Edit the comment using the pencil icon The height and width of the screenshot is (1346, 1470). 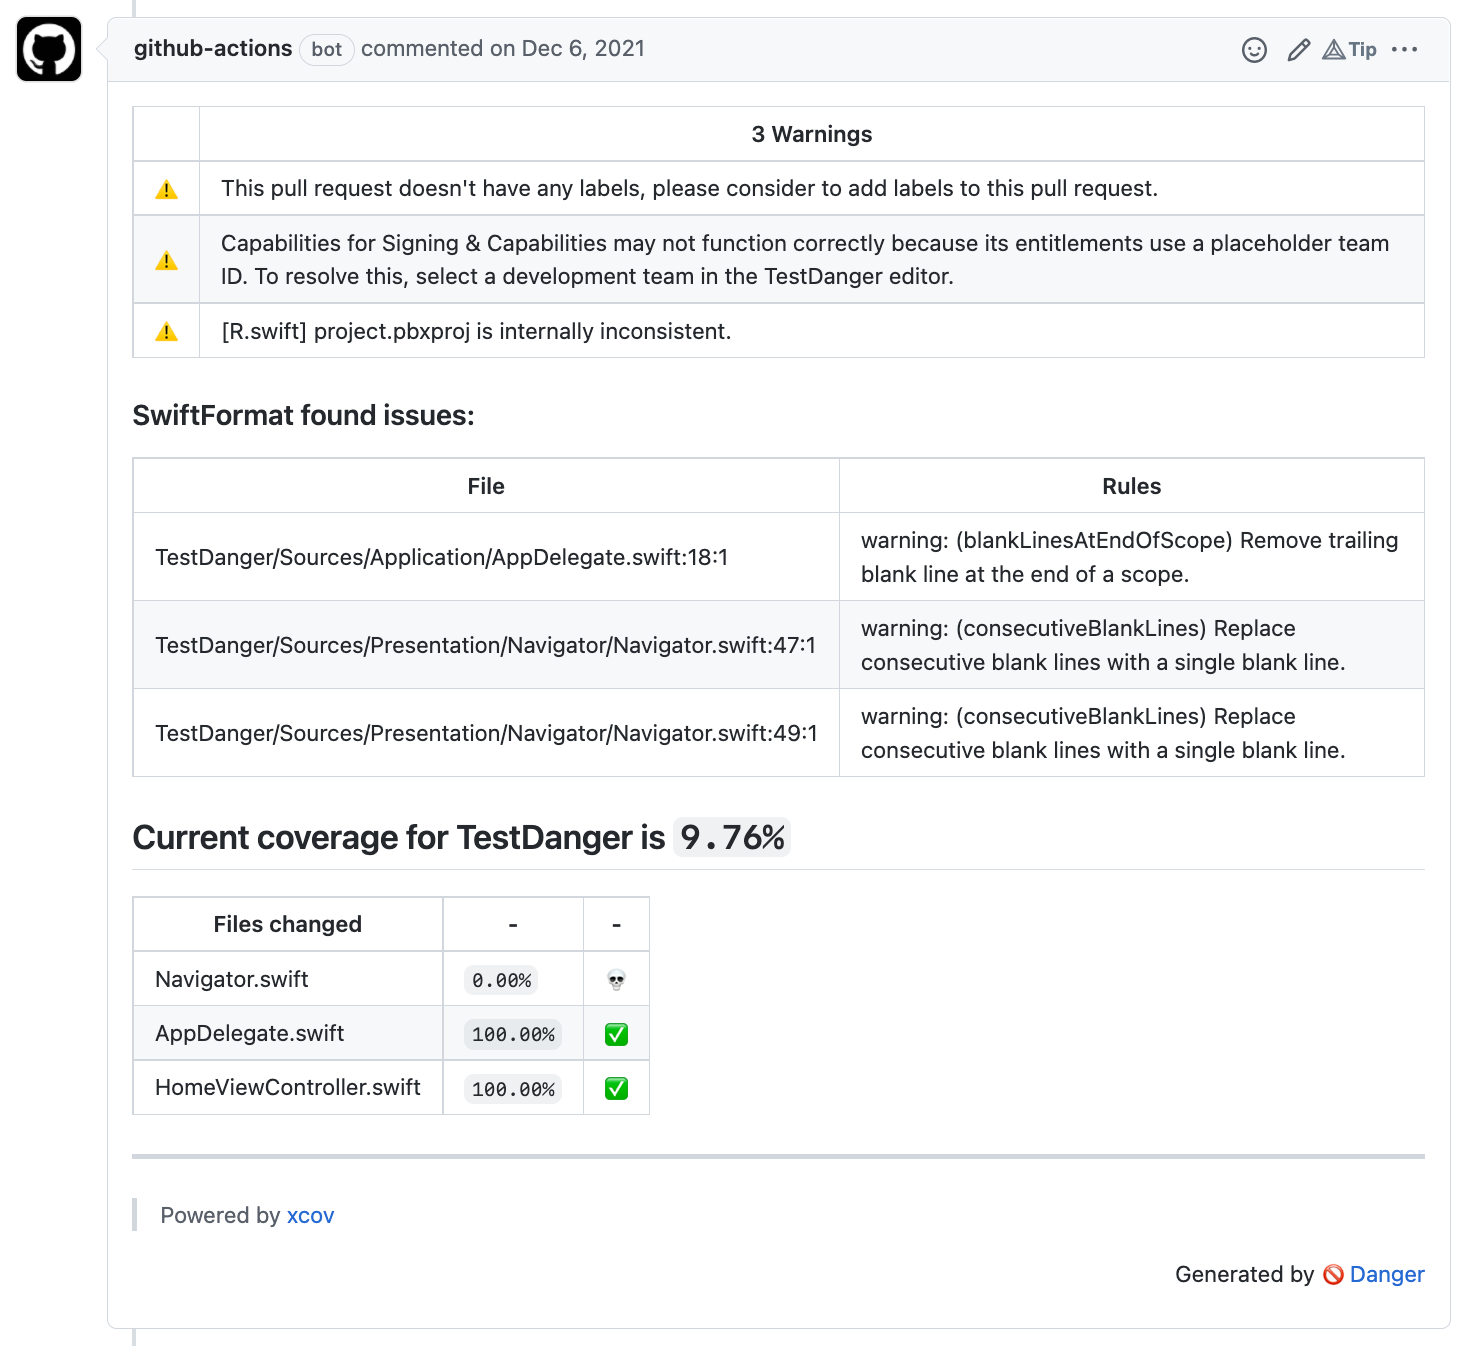pyautogui.click(x=1298, y=50)
